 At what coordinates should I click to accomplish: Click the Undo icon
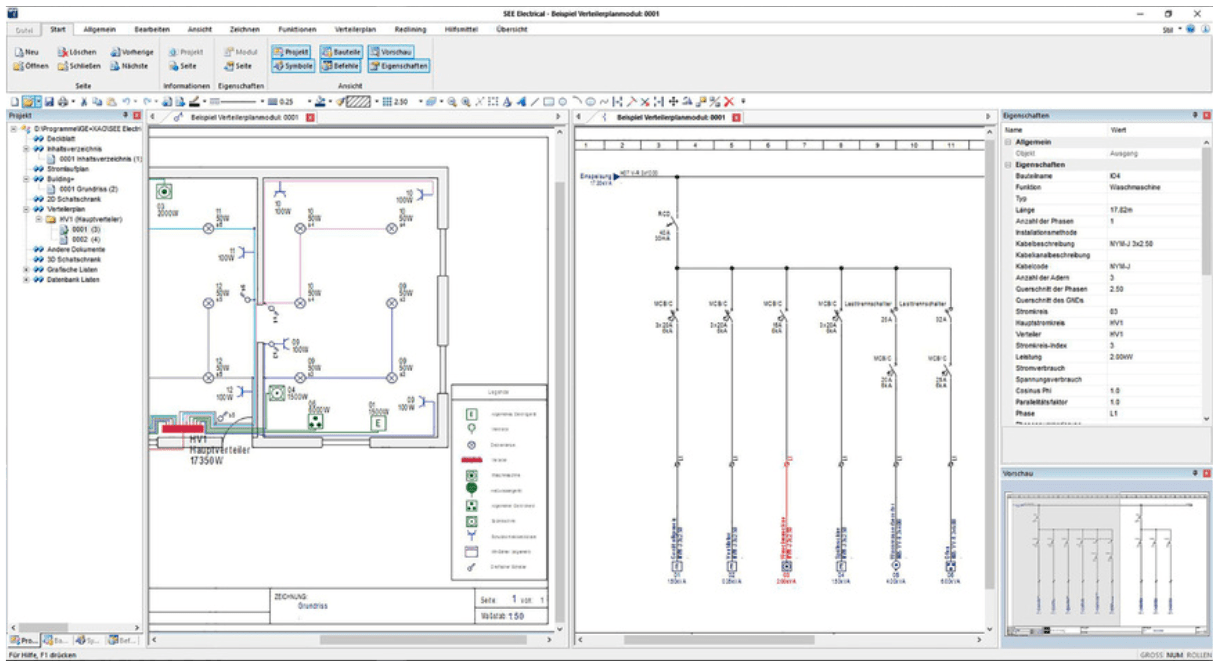tap(126, 100)
